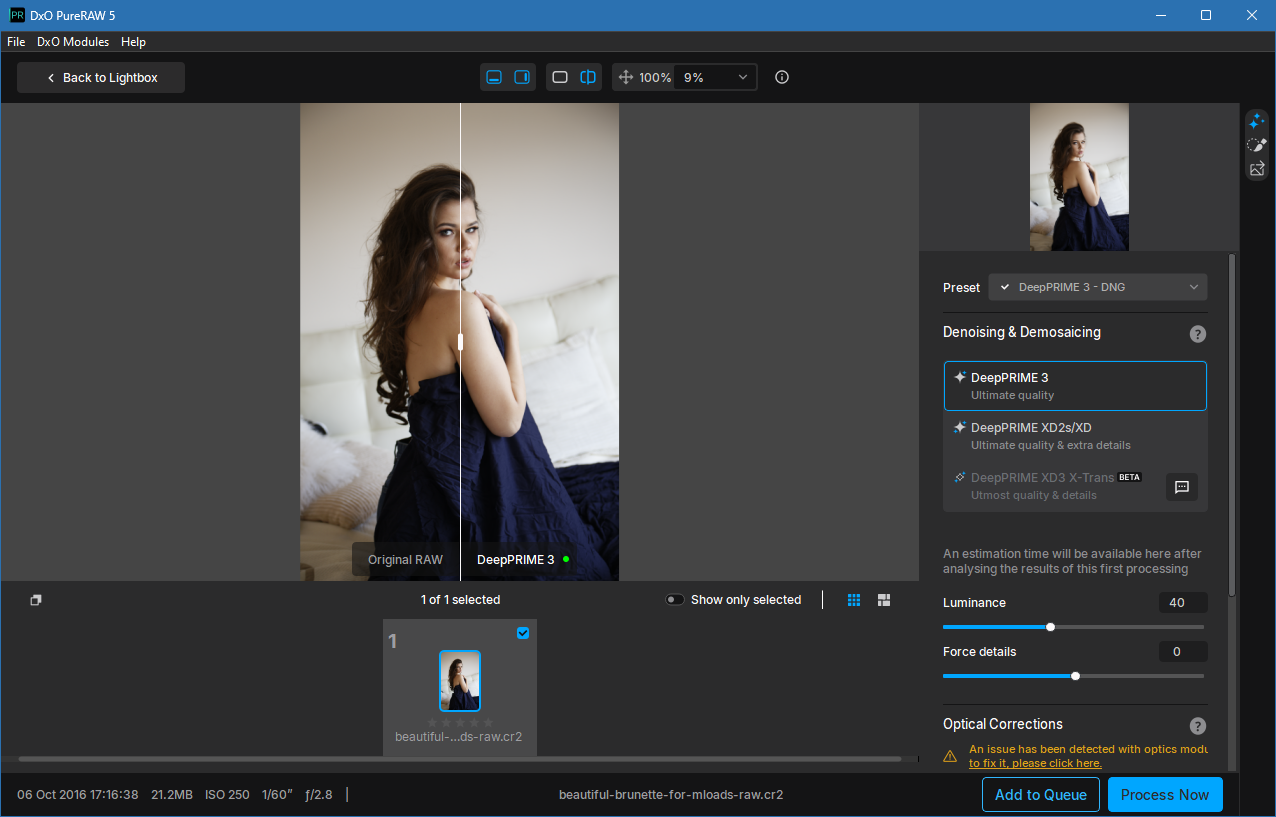This screenshot has height=817, width=1276.
Task: Click the filmstrip horizontal scrollbar
Action: coord(460,759)
